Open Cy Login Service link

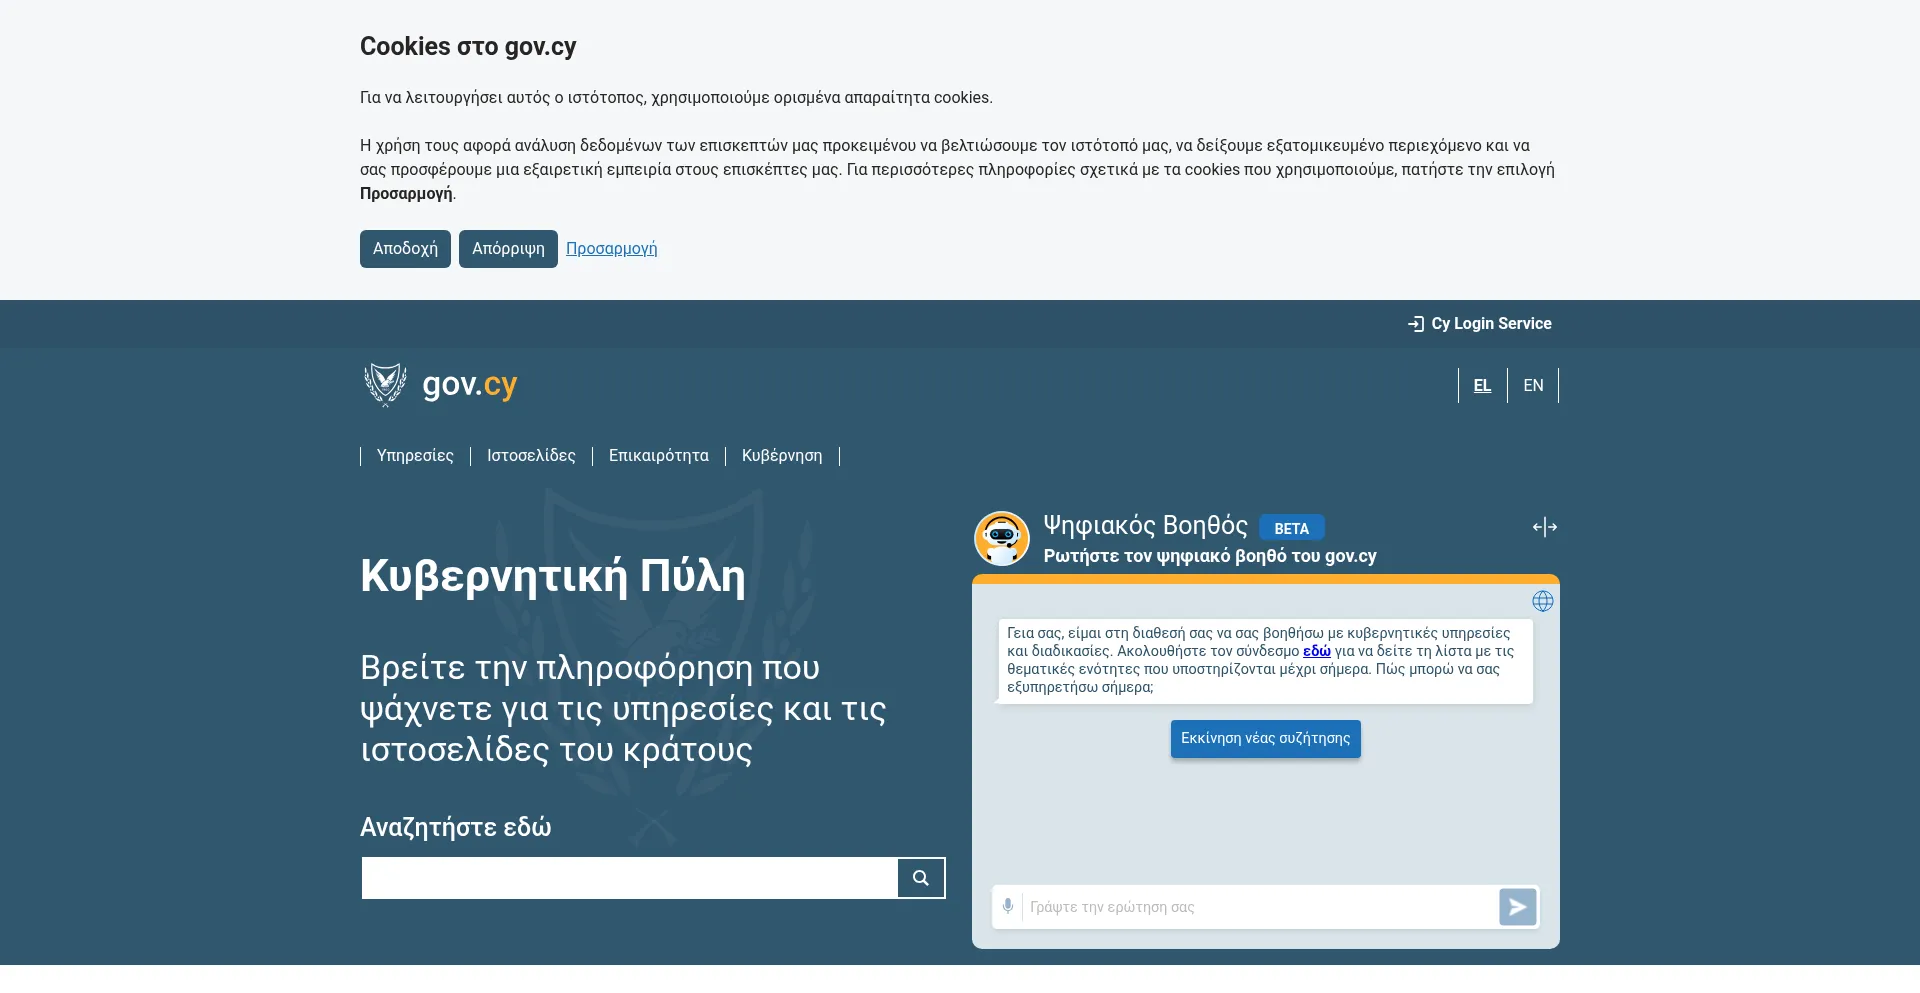(x=1480, y=324)
